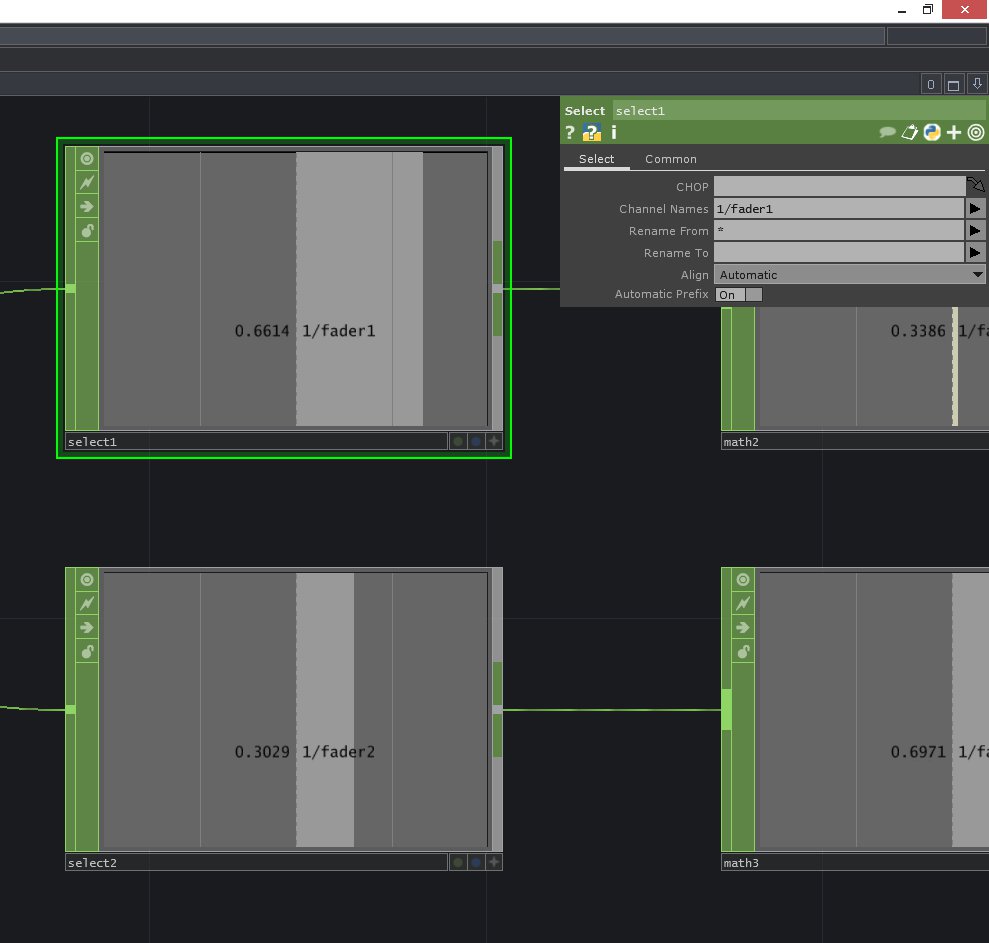Viewport: 989px width, 943px height.
Task: Open the comment bubble for select1
Action: 887,132
